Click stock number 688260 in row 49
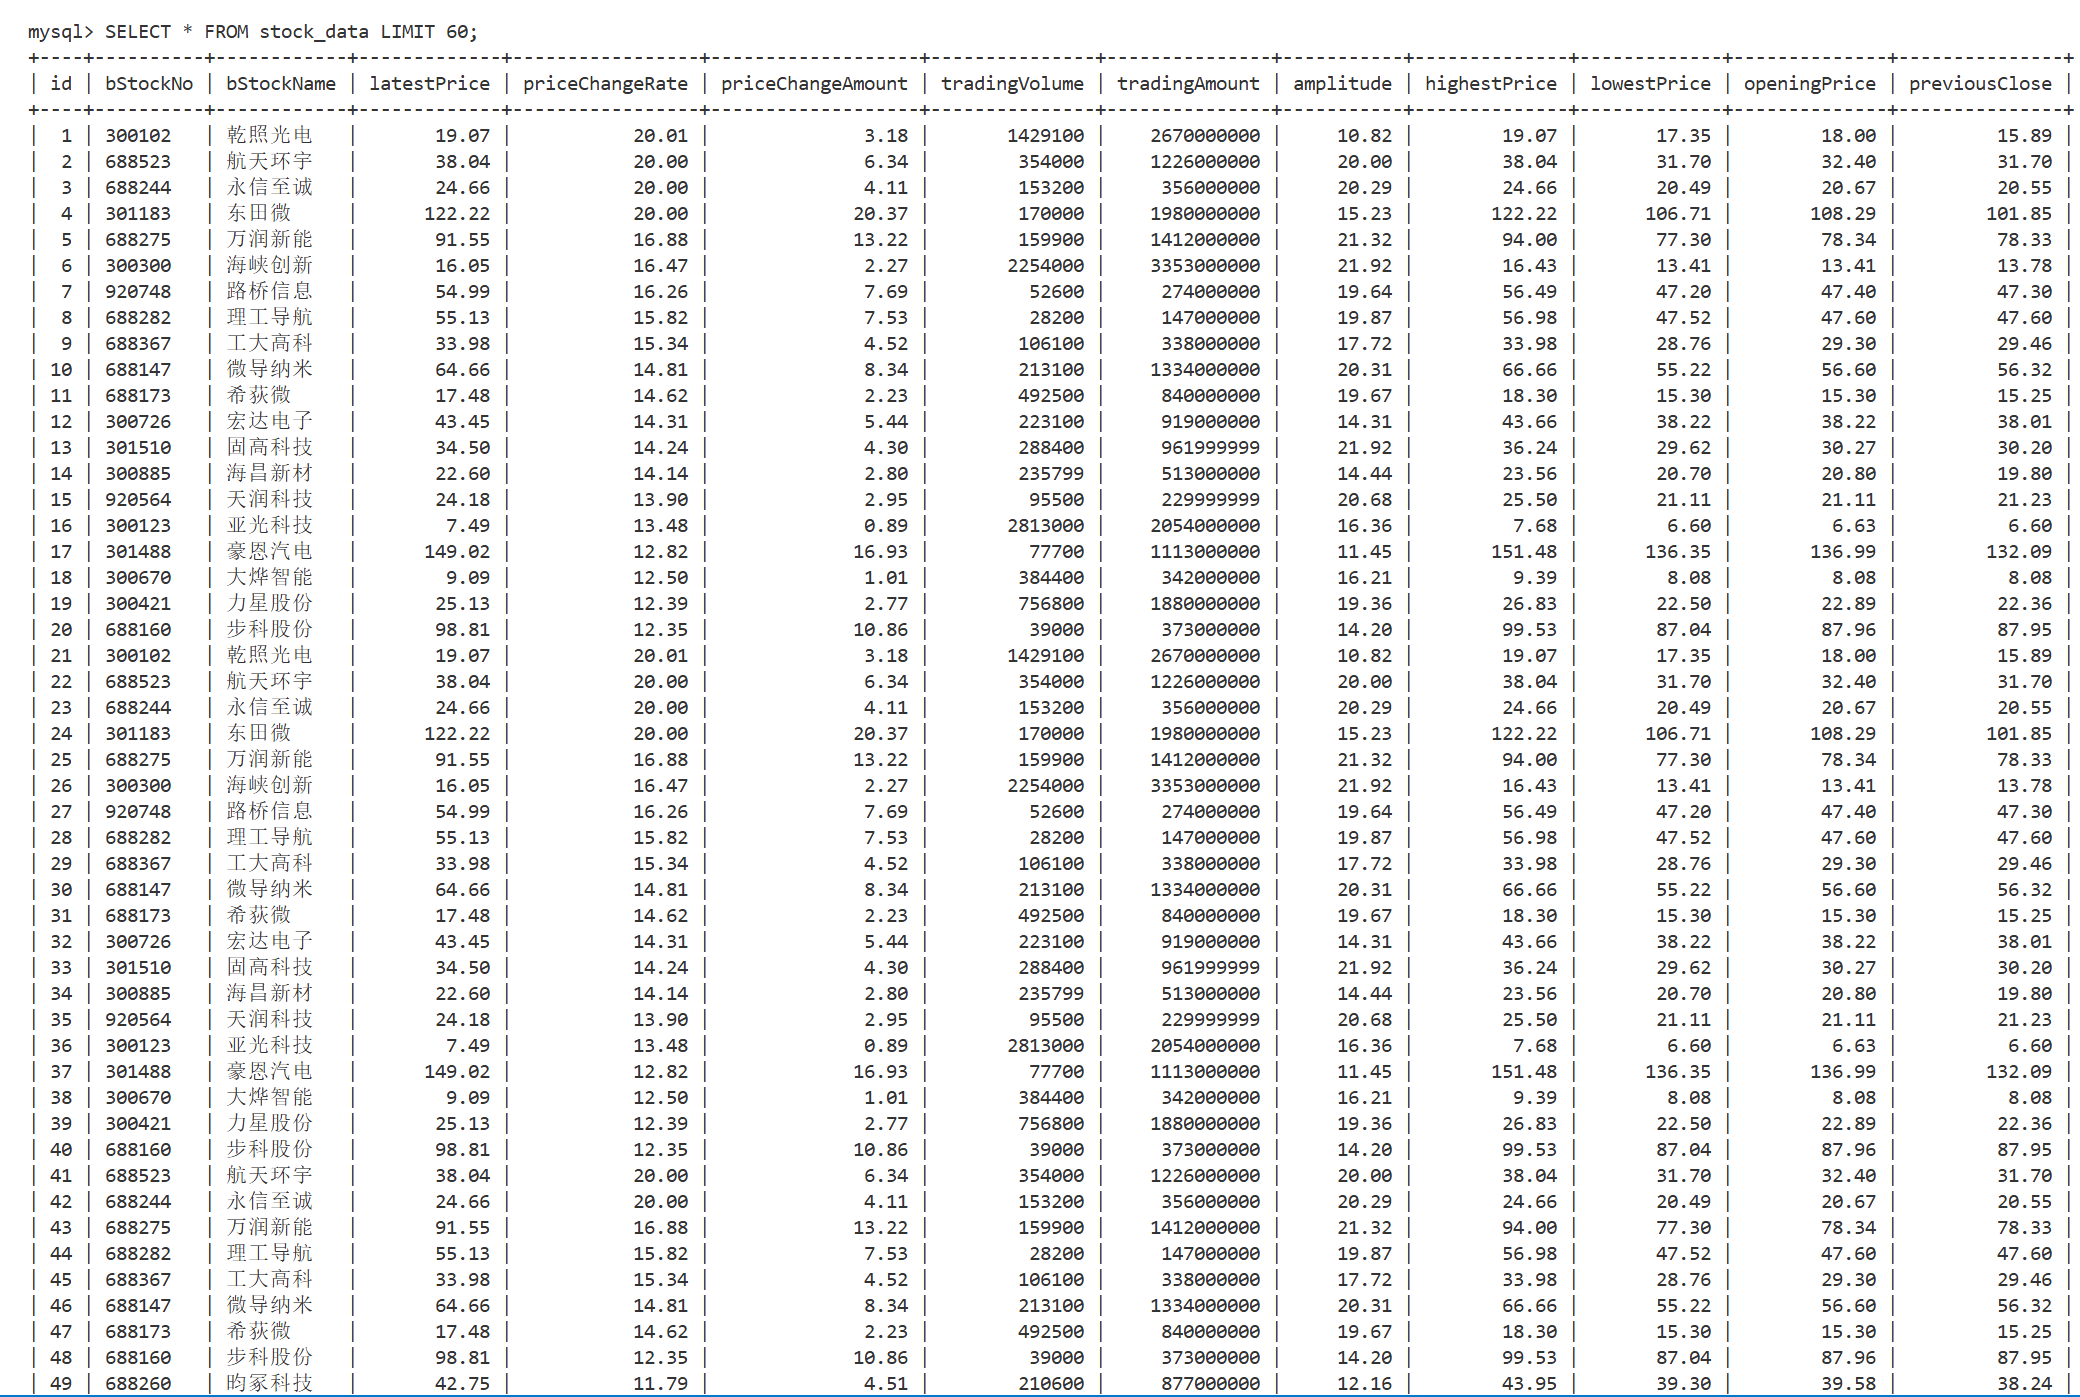This screenshot has height=1397, width=2080. (138, 1384)
